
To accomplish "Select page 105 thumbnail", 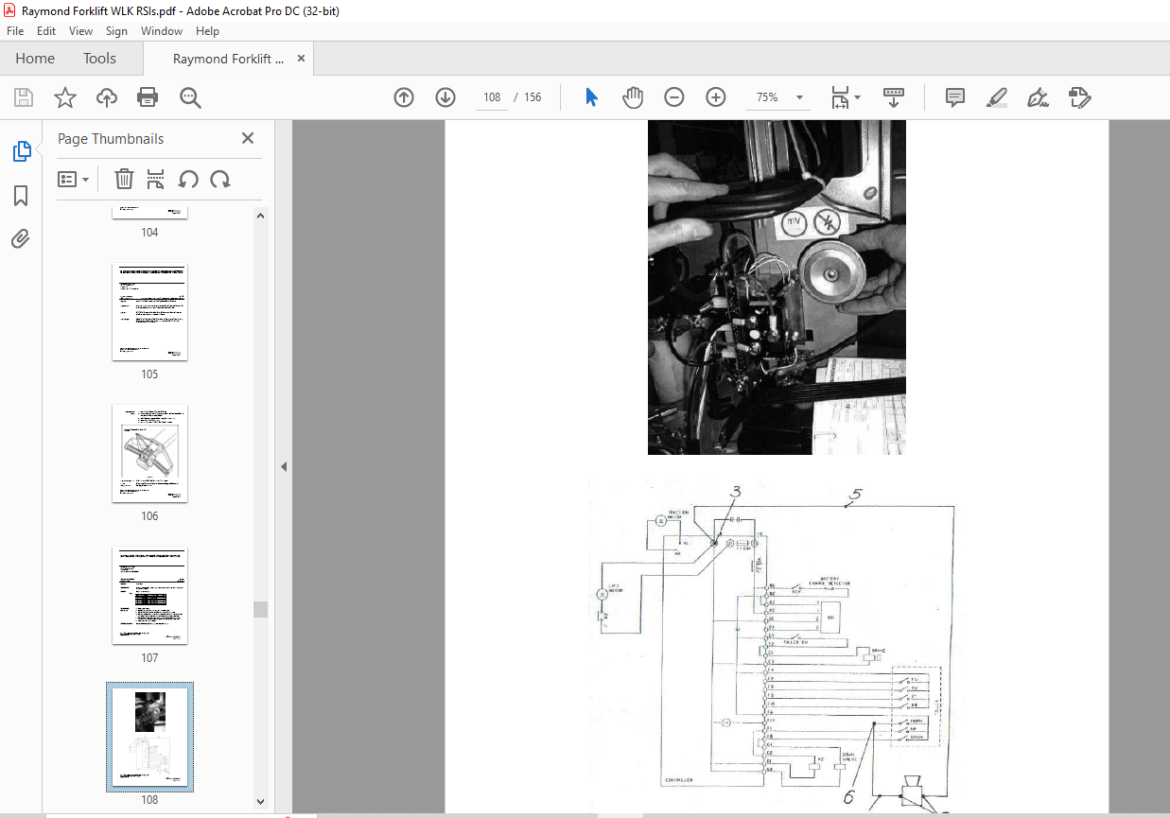I will (149, 312).
